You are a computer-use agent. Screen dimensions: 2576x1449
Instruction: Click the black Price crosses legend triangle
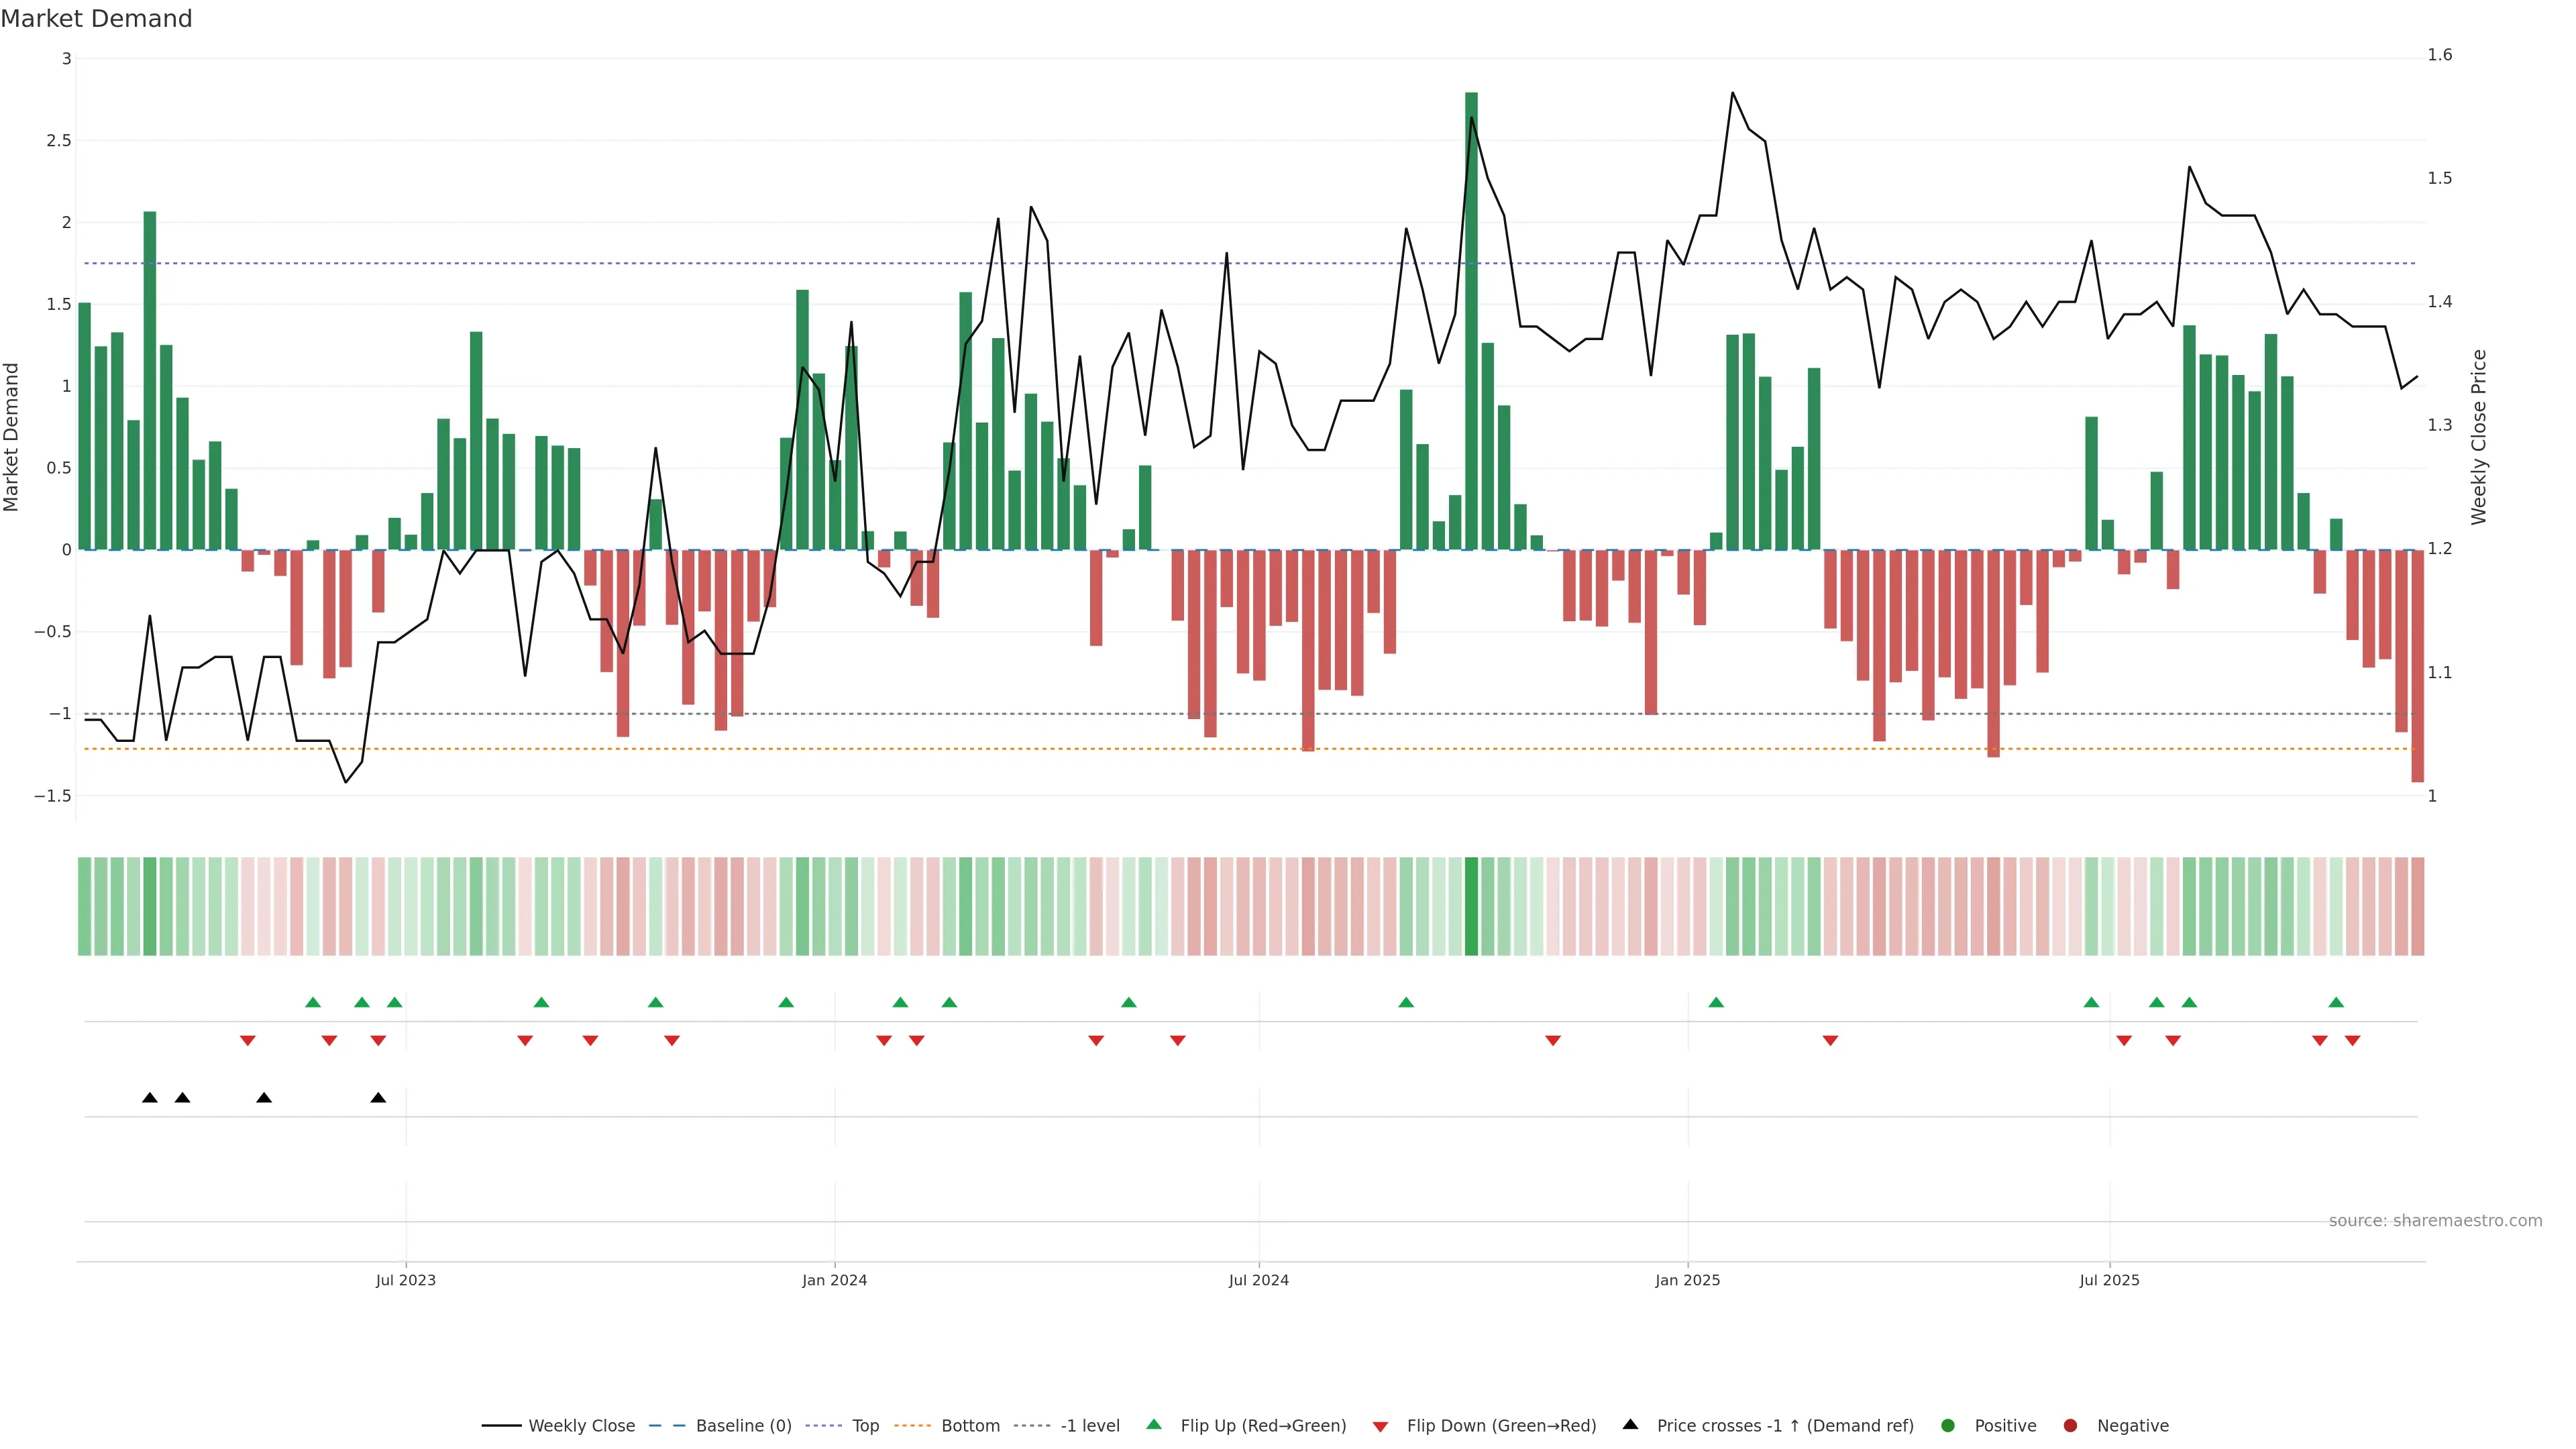point(1630,1424)
